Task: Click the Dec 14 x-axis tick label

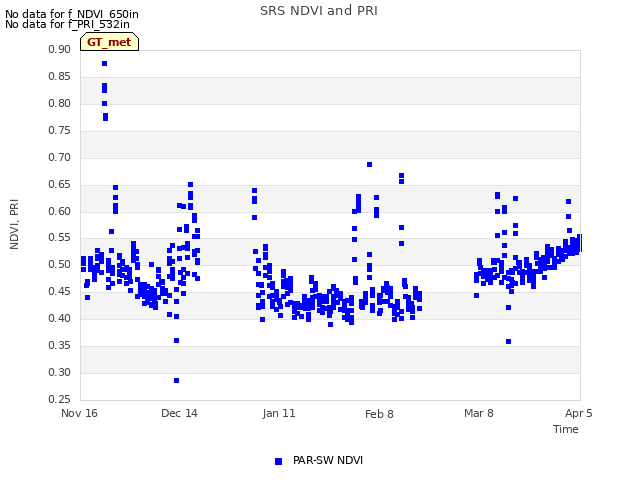Action: pos(179,413)
